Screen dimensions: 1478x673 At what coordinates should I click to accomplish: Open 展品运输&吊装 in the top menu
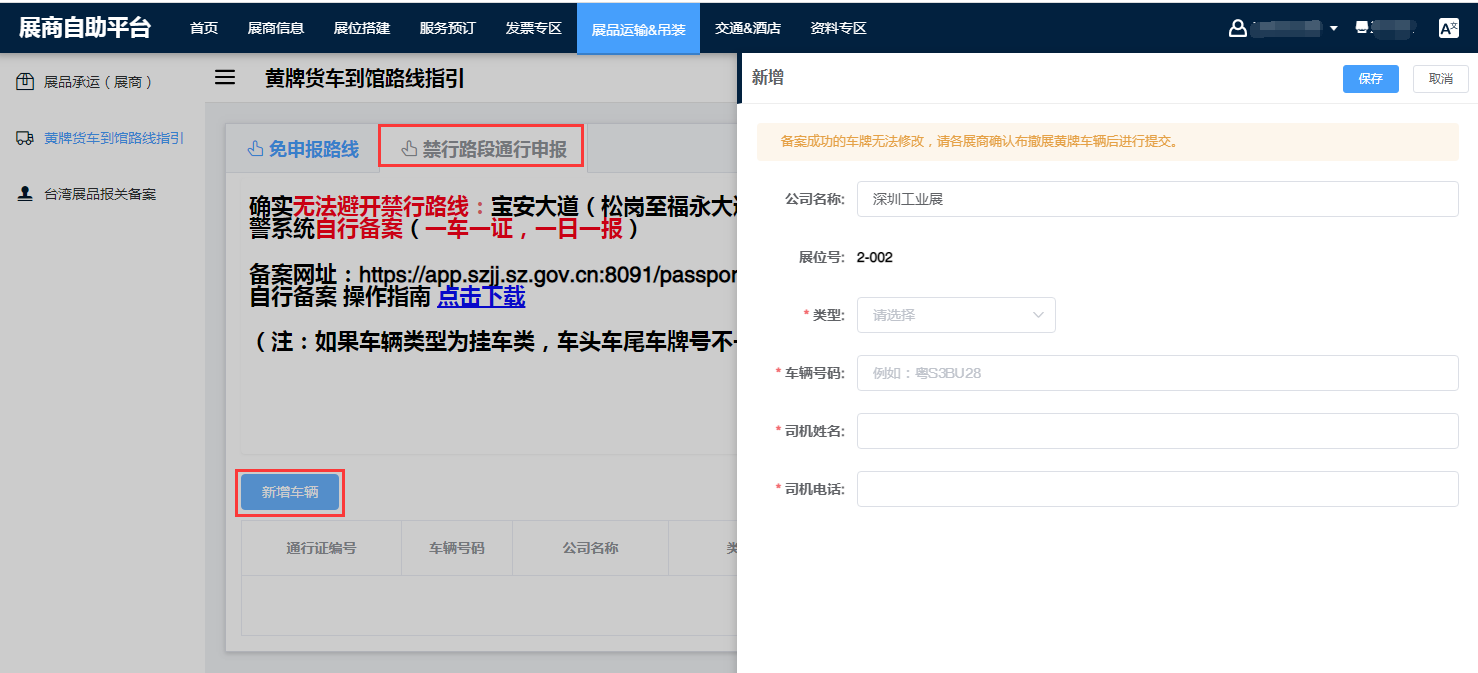[x=638, y=29]
